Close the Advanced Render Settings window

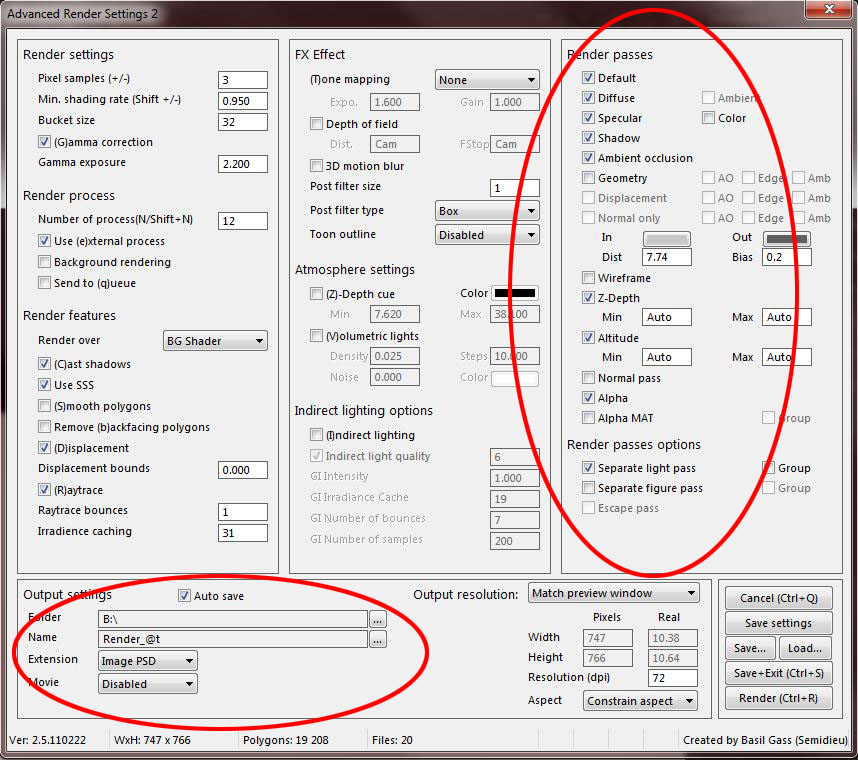tap(826, 11)
